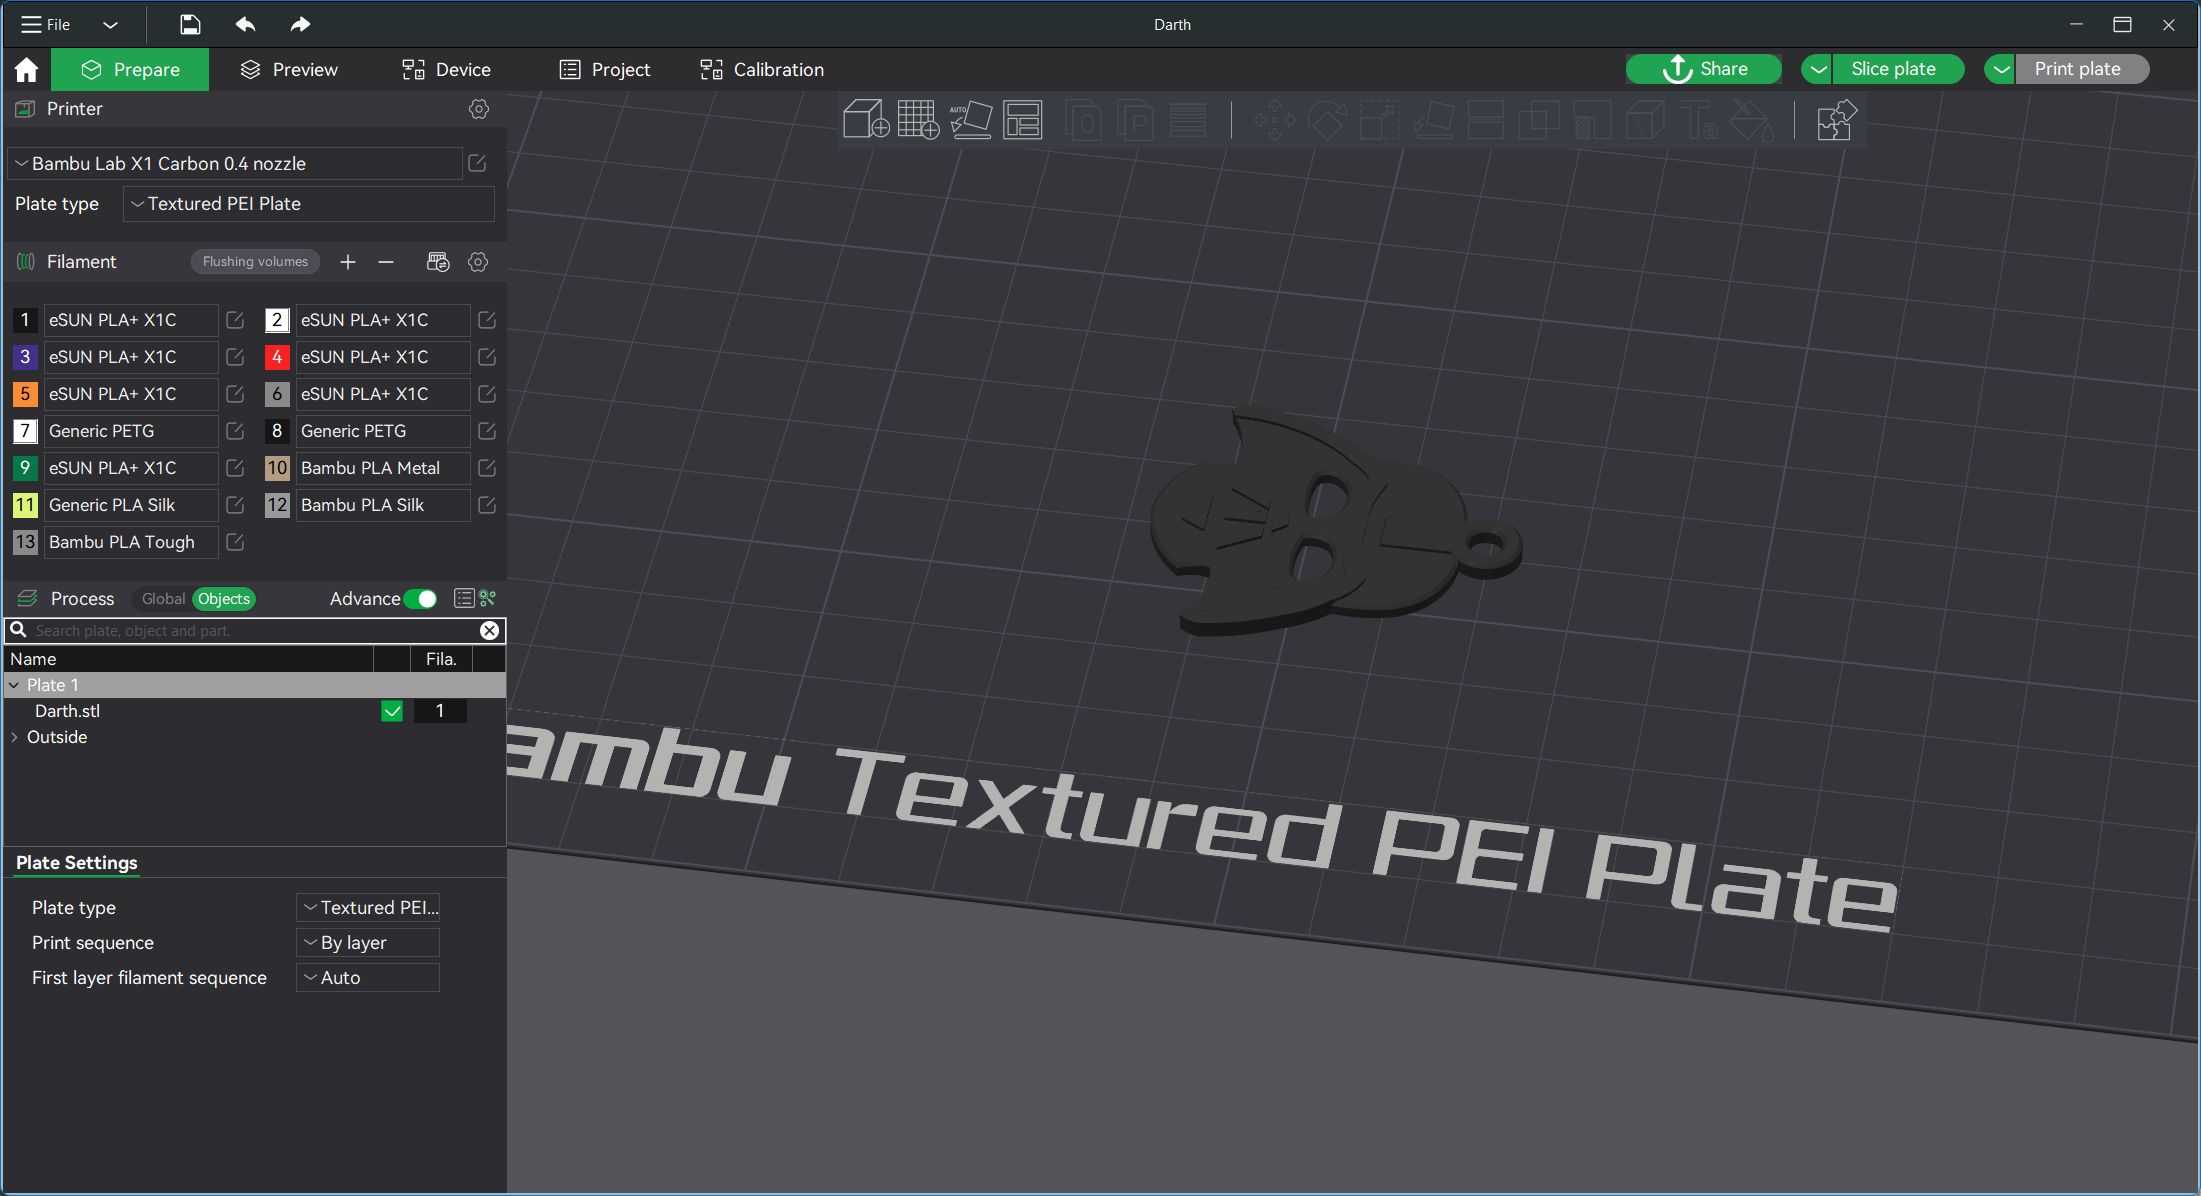This screenshot has height=1196, width=2201.
Task: Open the Plate Settings tab
Action: 77,863
